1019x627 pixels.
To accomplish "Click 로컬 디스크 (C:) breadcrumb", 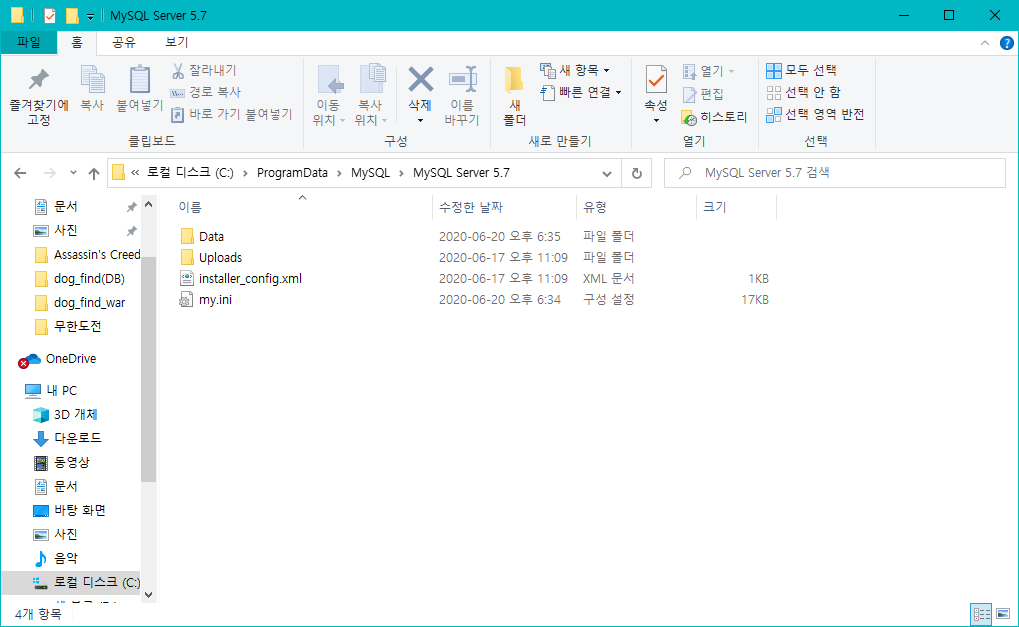I will [x=190, y=173].
